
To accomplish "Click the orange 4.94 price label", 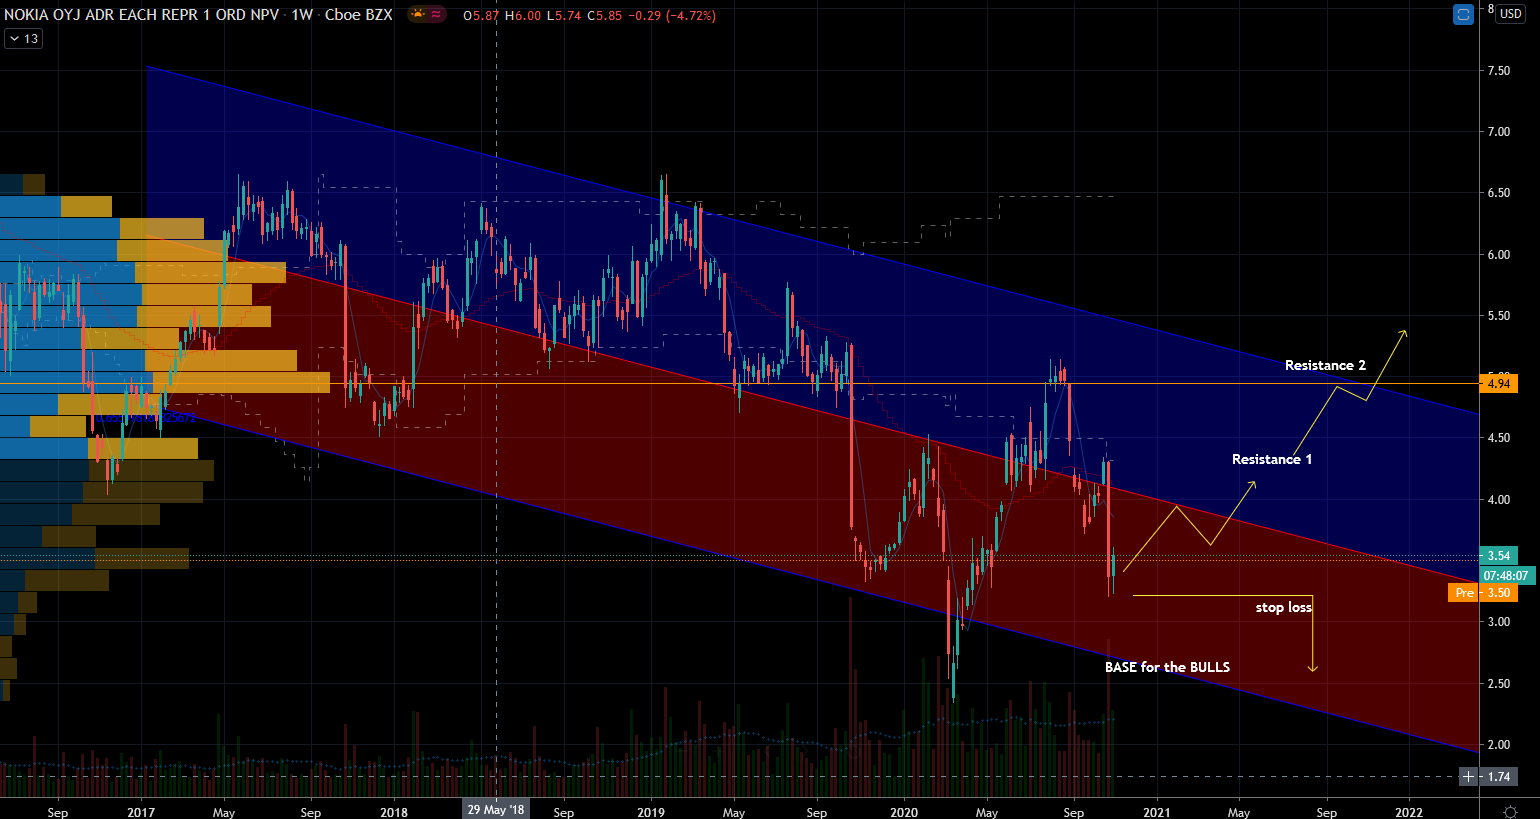I will click(x=1499, y=383).
